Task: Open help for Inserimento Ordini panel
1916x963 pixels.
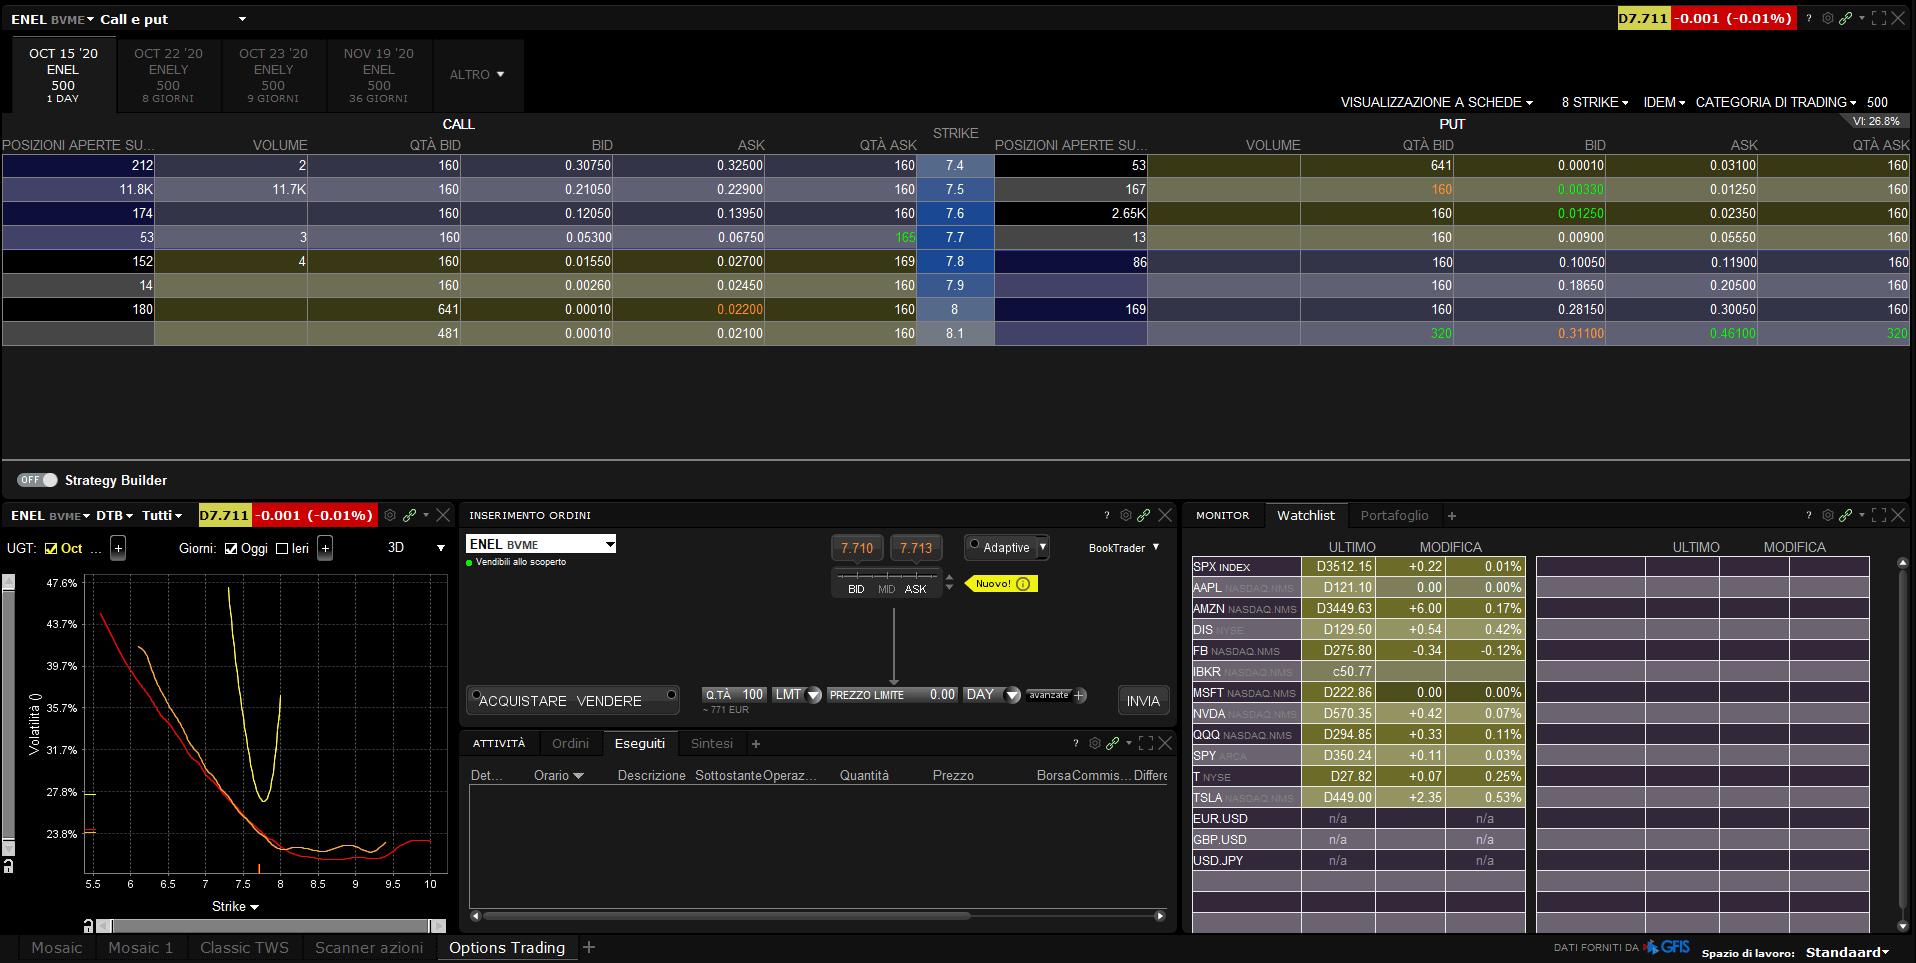Action: (x=1106, y=515)
